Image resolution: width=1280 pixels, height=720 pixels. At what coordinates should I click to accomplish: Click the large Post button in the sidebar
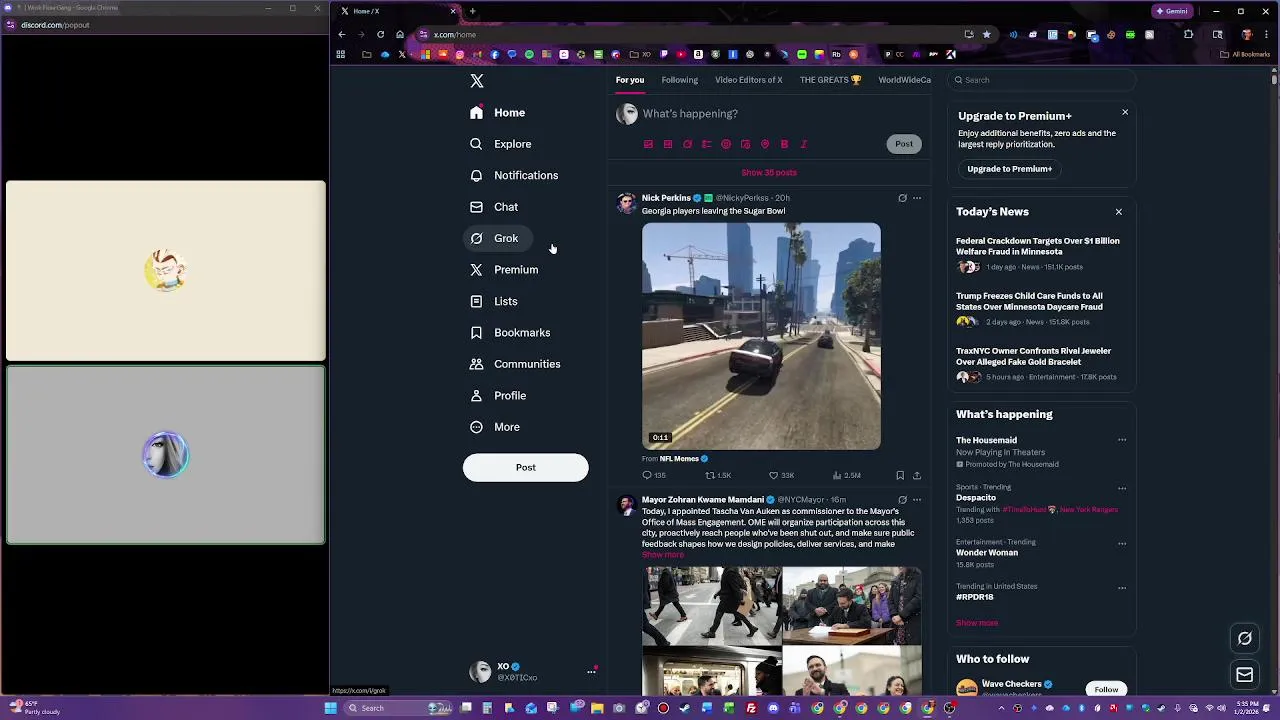point(525,467)
